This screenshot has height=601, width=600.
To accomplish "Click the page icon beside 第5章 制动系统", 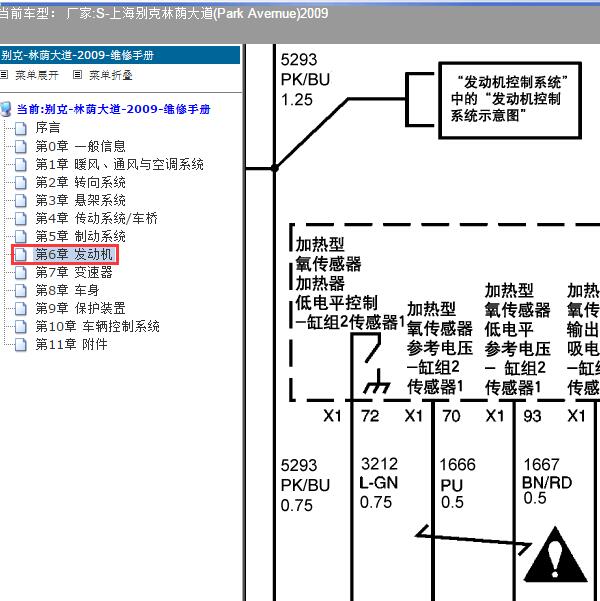I will click(x=21, y=236).
